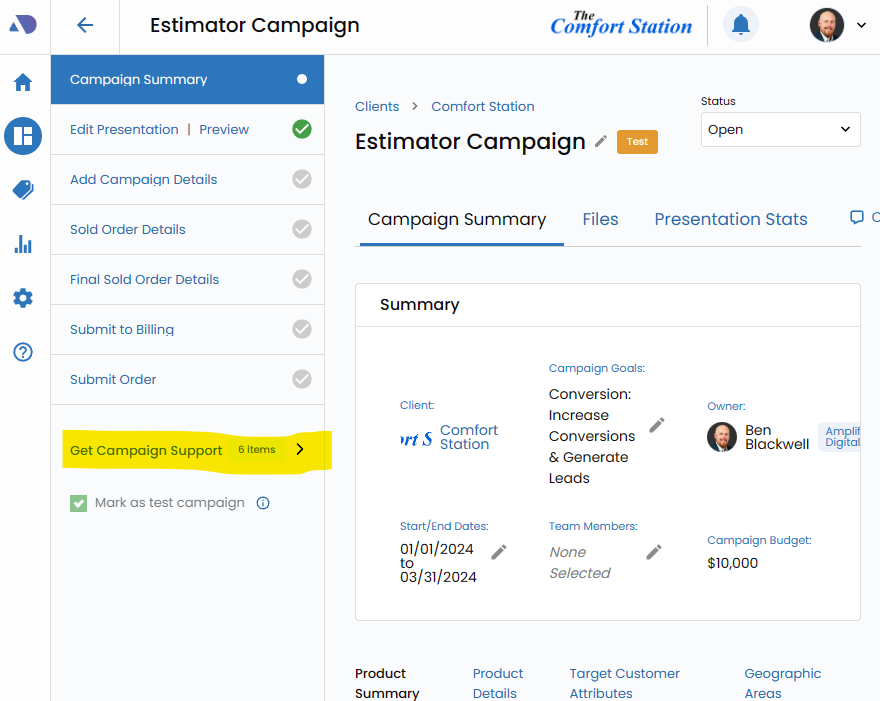Toggle Mark as test campaign checkbox

pyautogui.click(x=79, y=503)
